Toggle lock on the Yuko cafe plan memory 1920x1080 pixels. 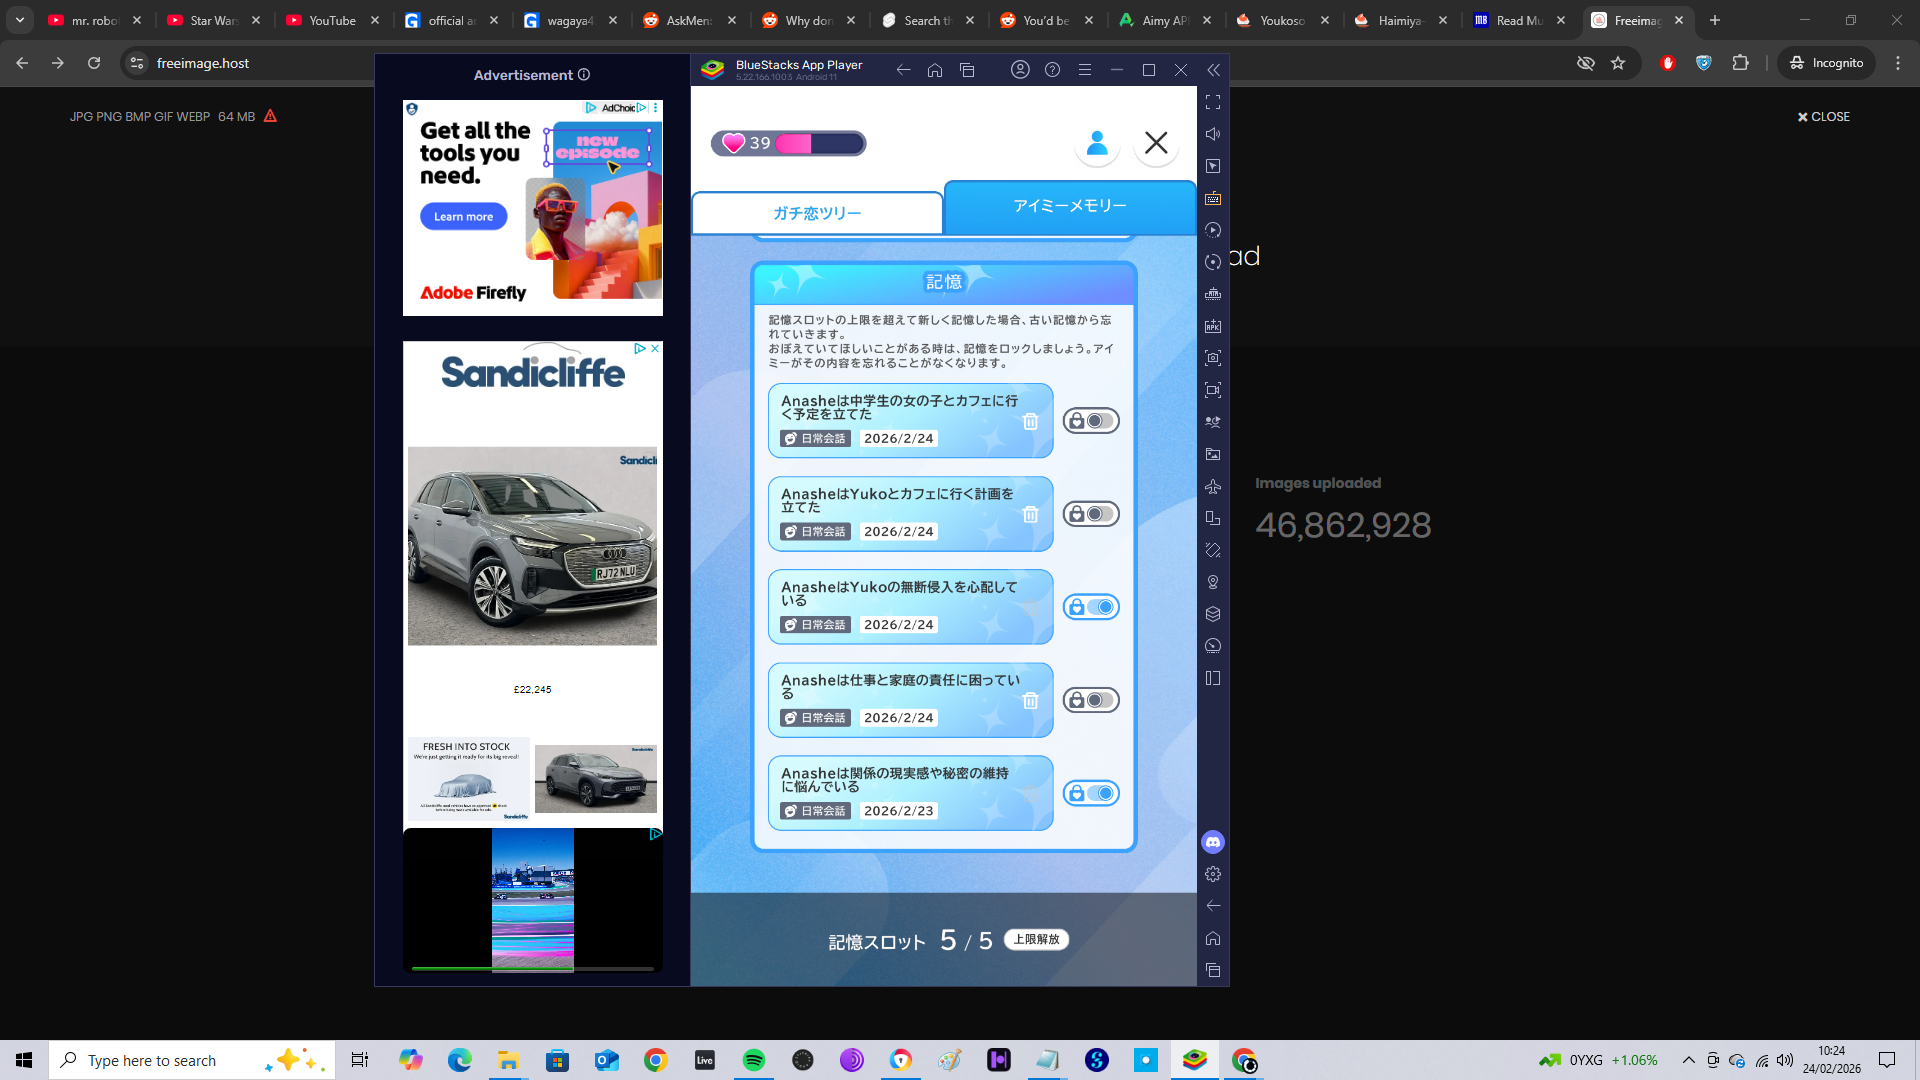pos(1091,514)
